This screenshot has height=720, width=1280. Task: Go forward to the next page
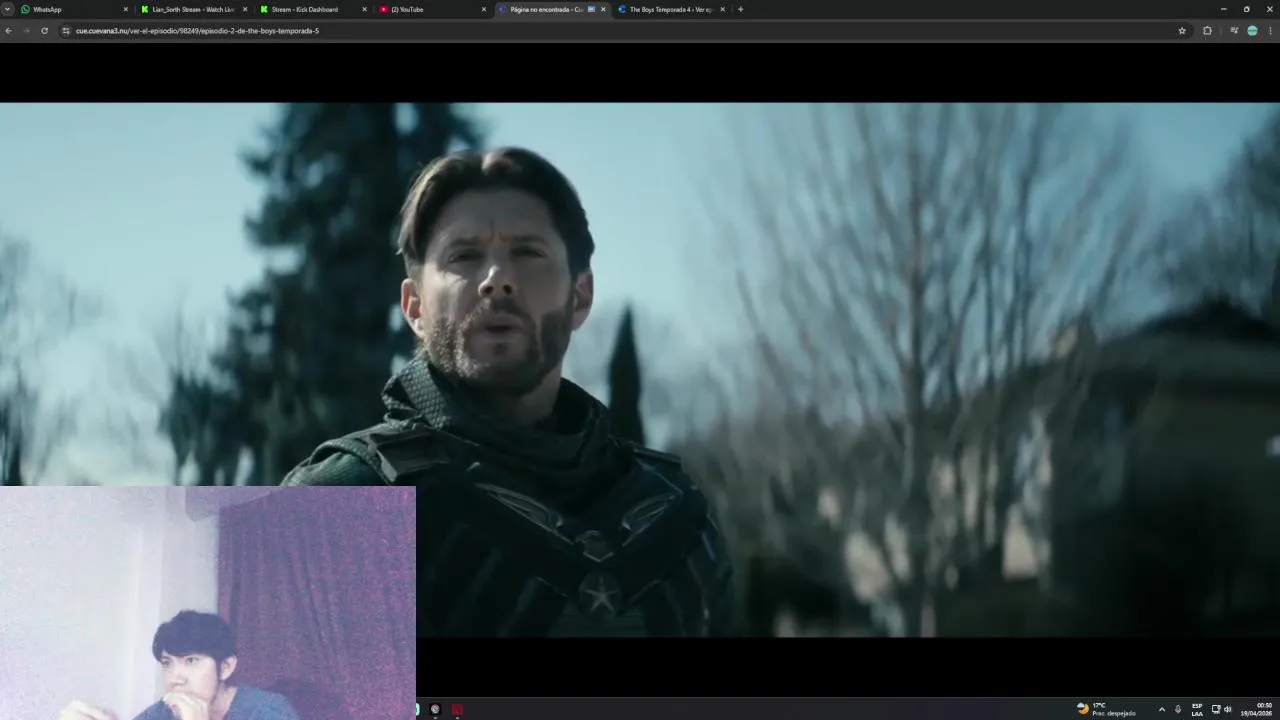pos(26,31)
